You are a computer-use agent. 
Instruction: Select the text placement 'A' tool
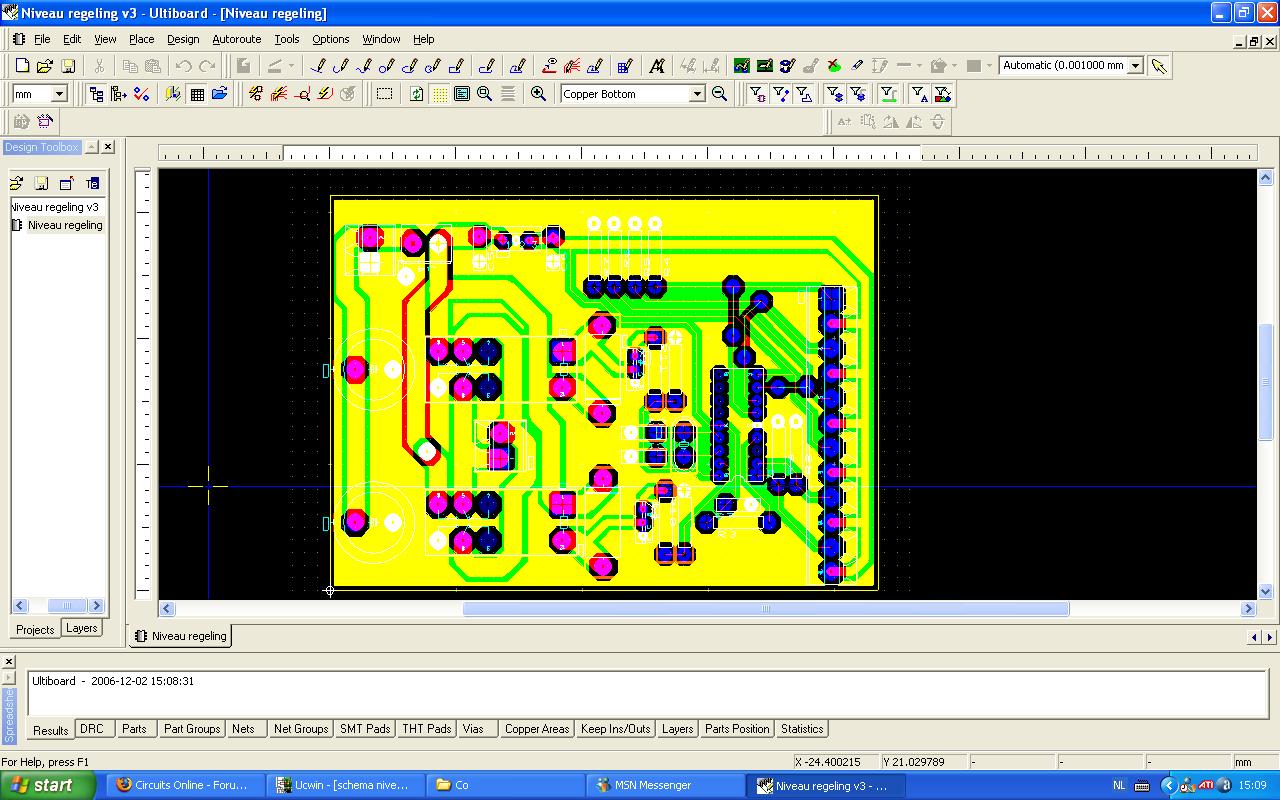[x=657, y=66]
